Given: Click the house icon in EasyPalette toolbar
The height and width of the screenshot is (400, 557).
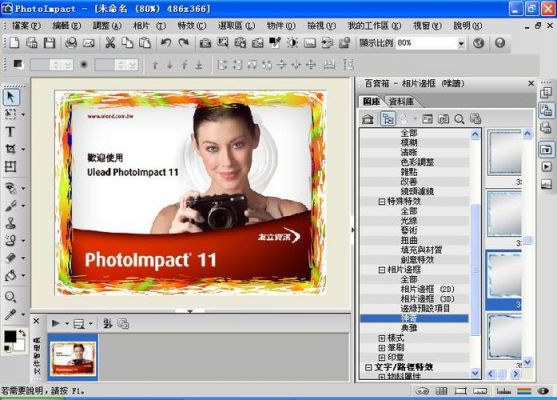Looking at the screenshot, I should click(368, 119).
